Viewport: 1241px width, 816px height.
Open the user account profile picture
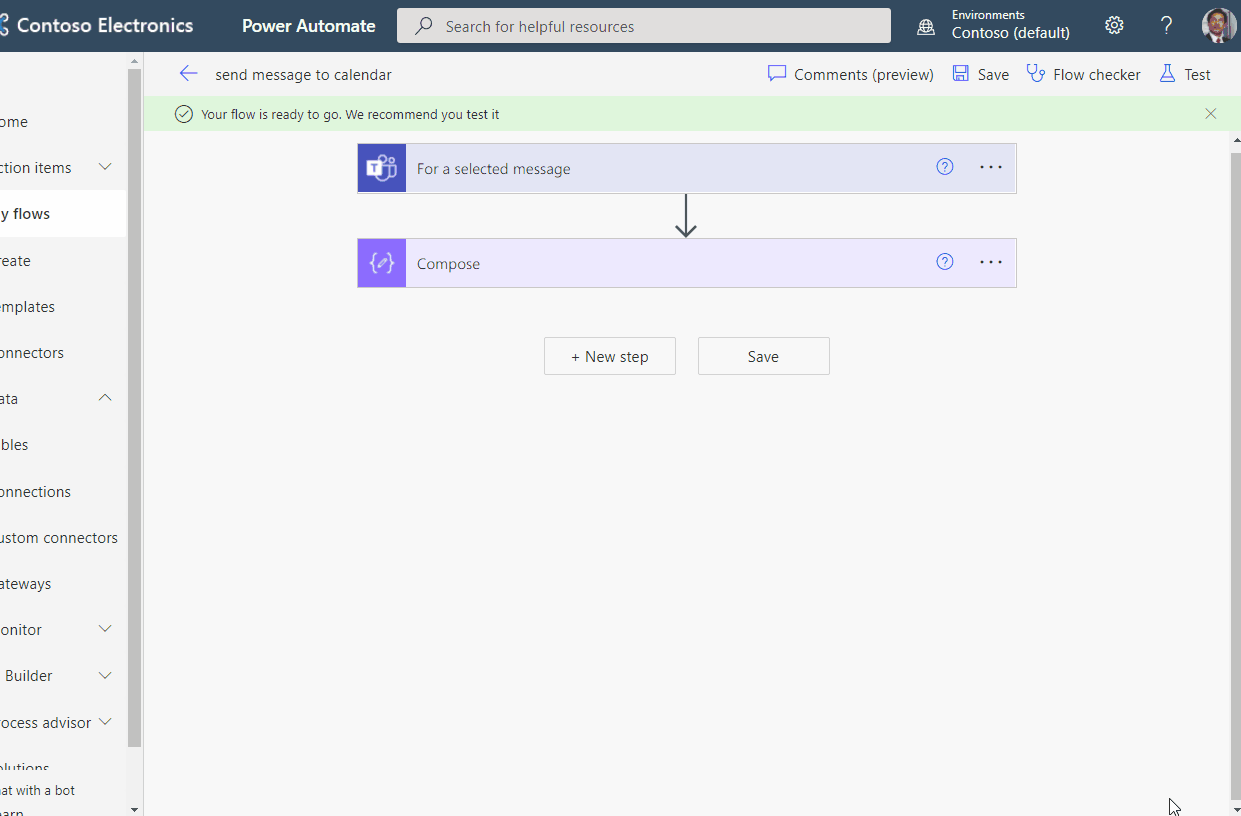[1219, 26]
